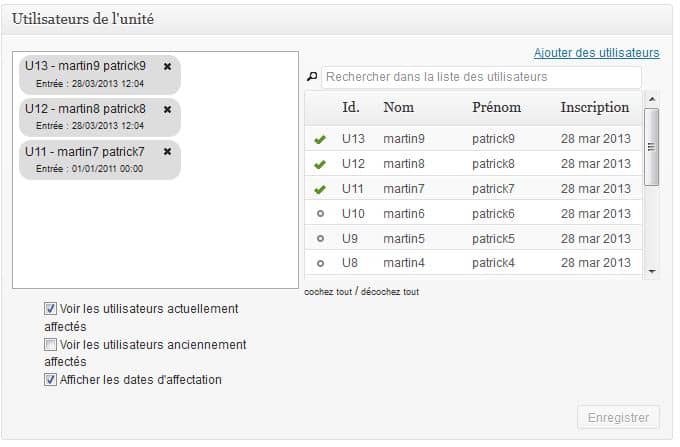Screen dimensions: 680x447
Task: Click the 'cochez tout' link
Action: [x=327, y=292]
